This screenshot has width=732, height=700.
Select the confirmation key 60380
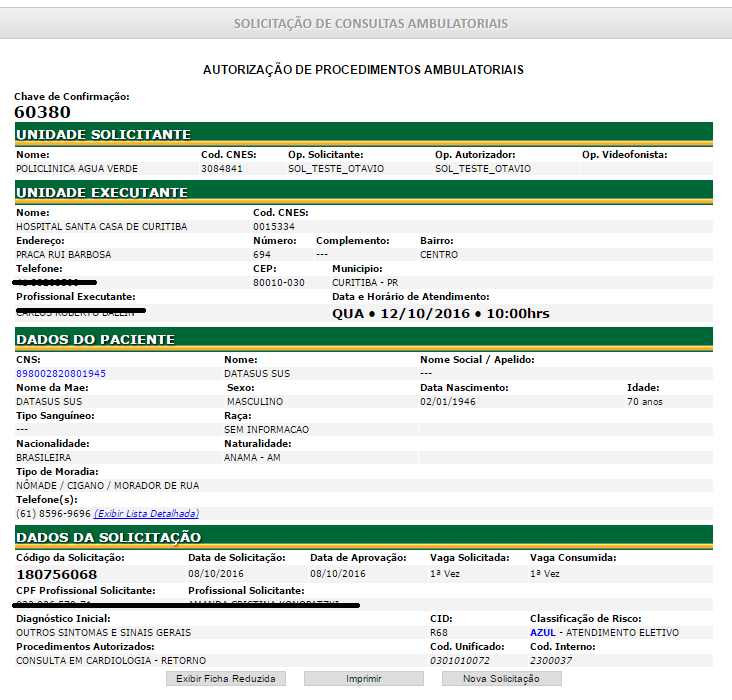click(x=42, y=112)
